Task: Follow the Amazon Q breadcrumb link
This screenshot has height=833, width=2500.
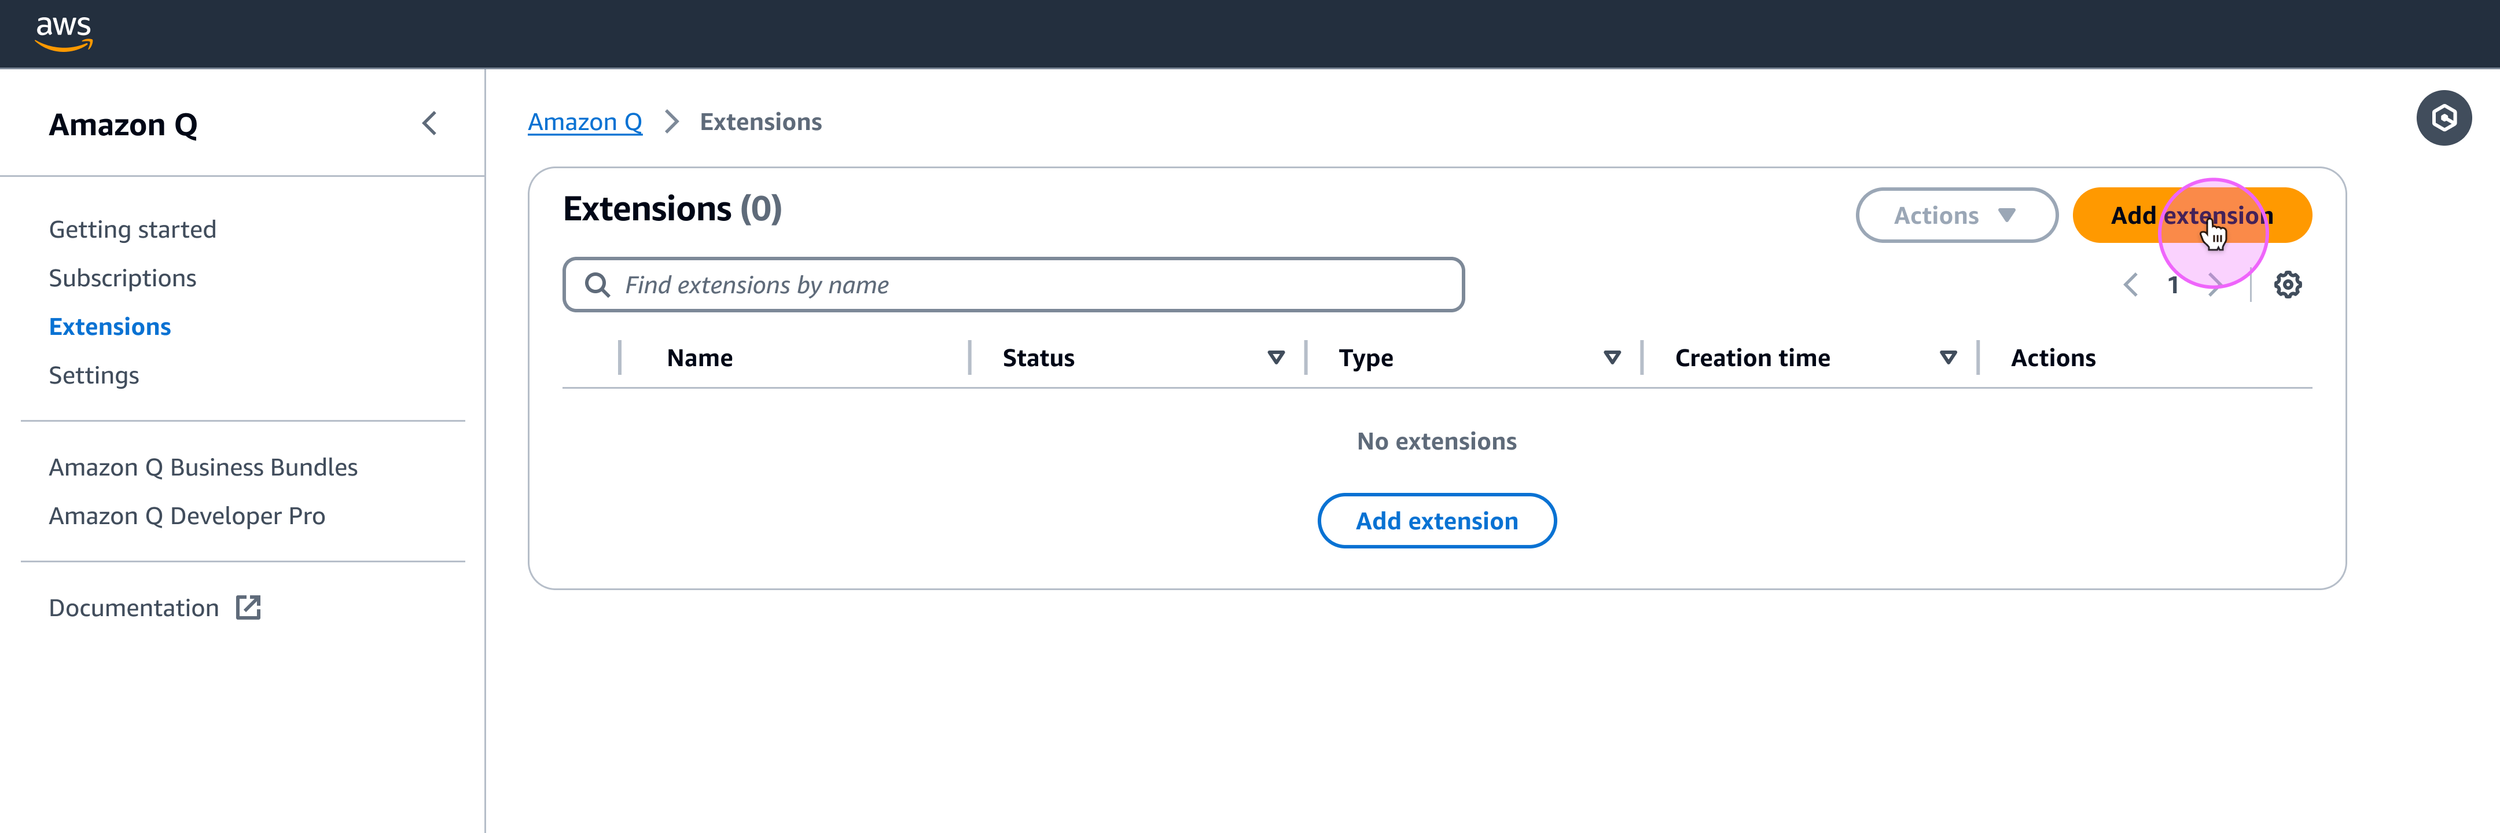Action: [x=585, y=122]
